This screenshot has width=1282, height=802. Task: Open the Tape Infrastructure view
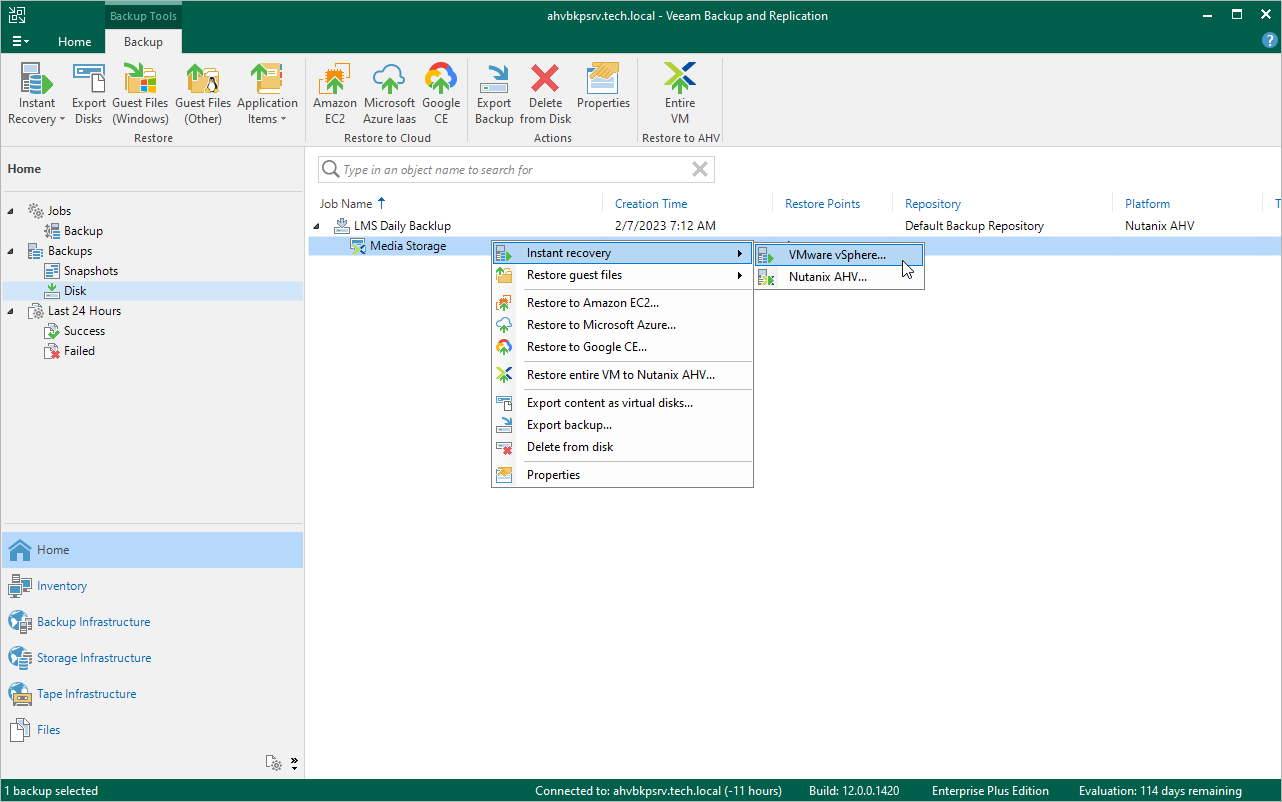tap(152, 694)
